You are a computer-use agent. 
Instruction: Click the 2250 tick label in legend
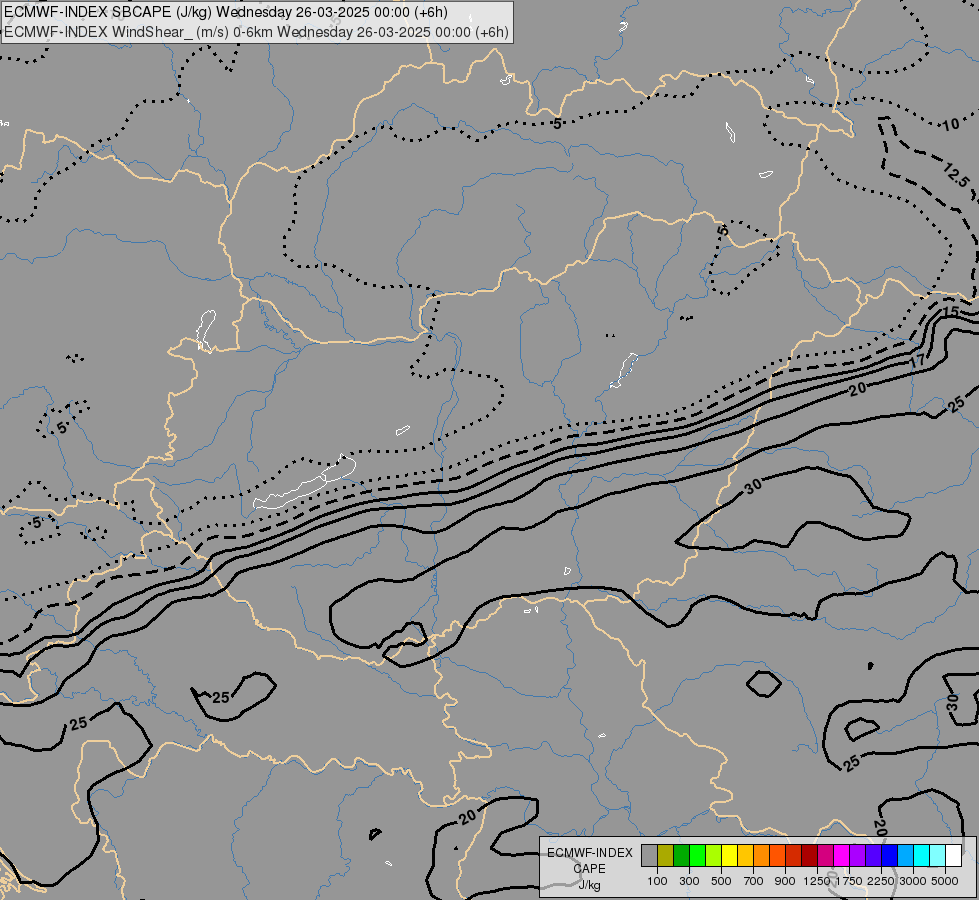881,881
